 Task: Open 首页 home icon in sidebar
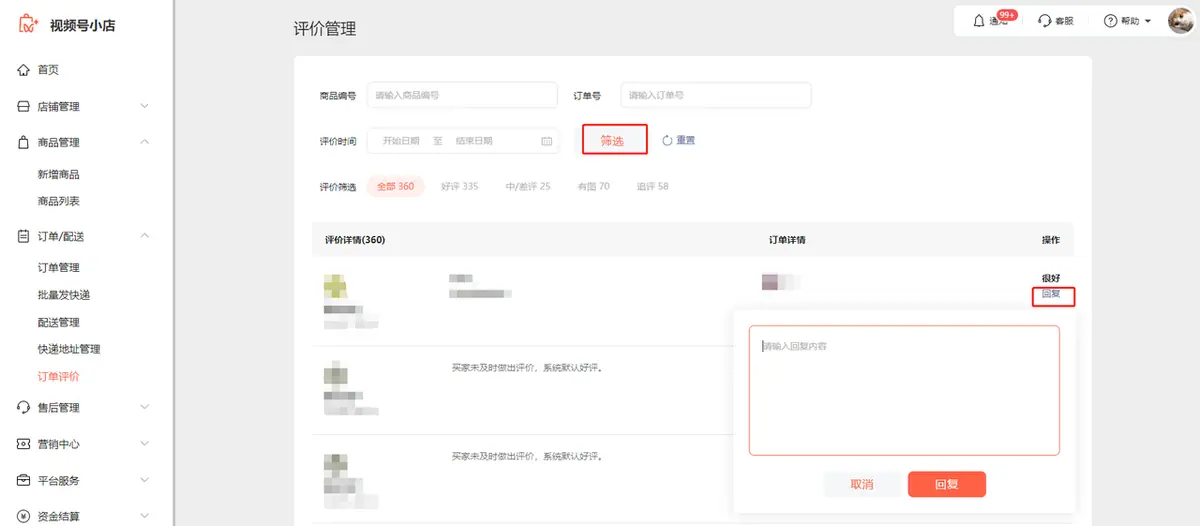click(23, 70)
